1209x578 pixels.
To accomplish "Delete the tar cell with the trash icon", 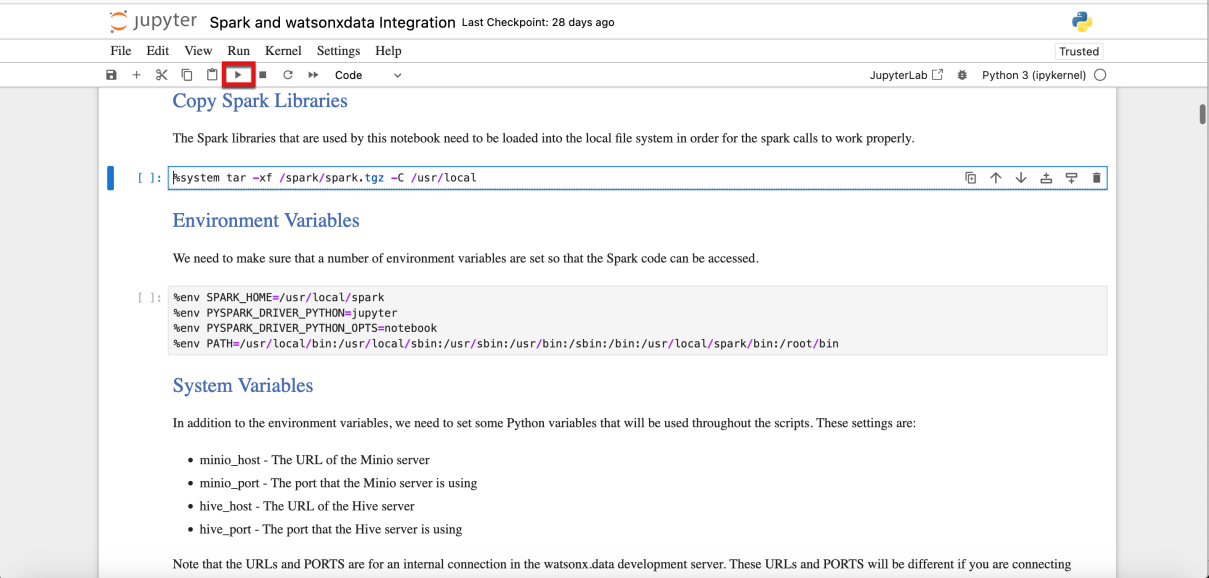I will click(x=1096, y=178).
